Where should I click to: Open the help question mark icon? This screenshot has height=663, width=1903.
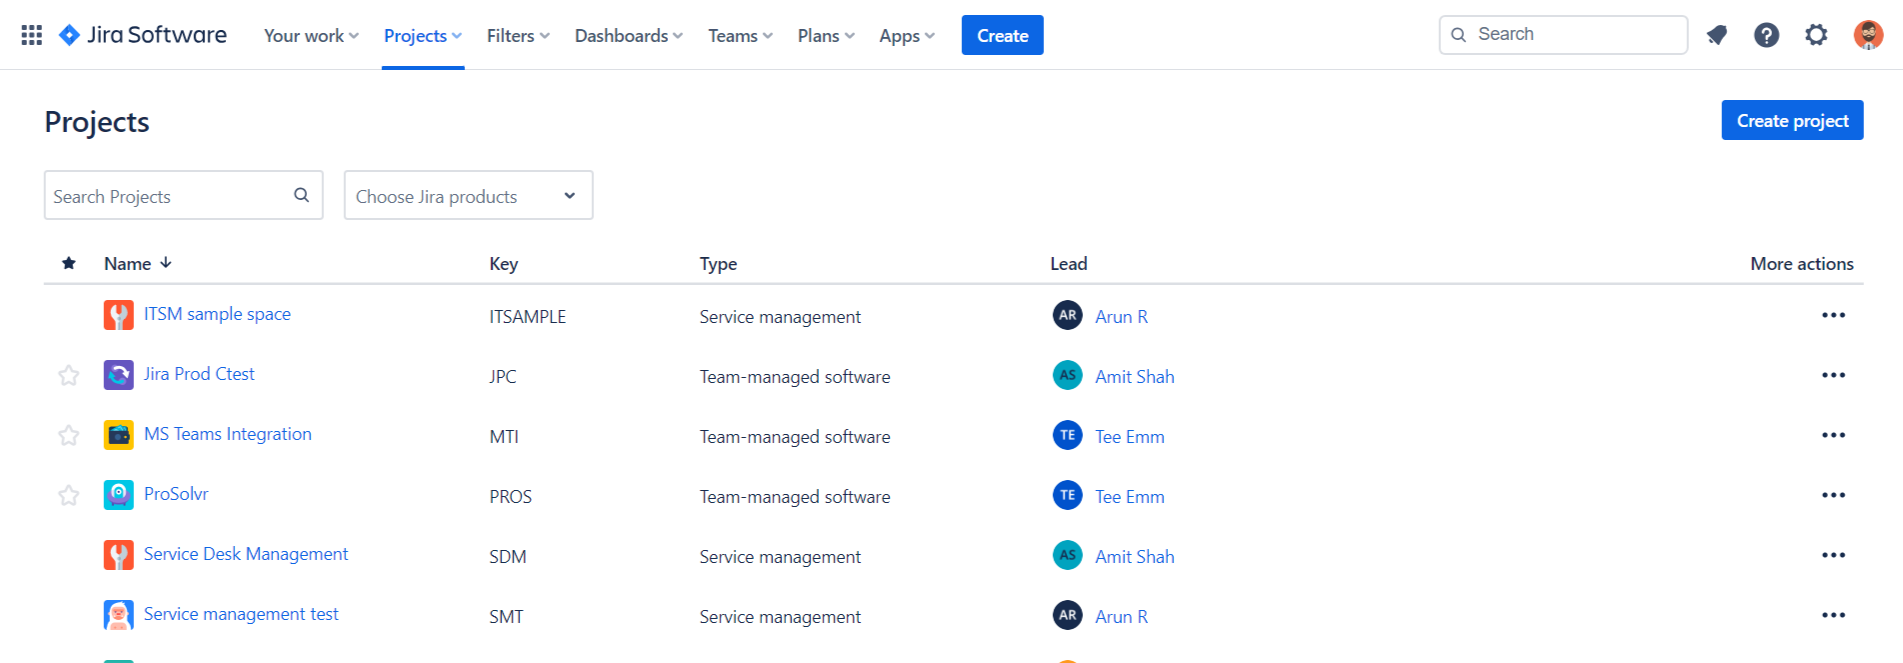coord(1767,35)
